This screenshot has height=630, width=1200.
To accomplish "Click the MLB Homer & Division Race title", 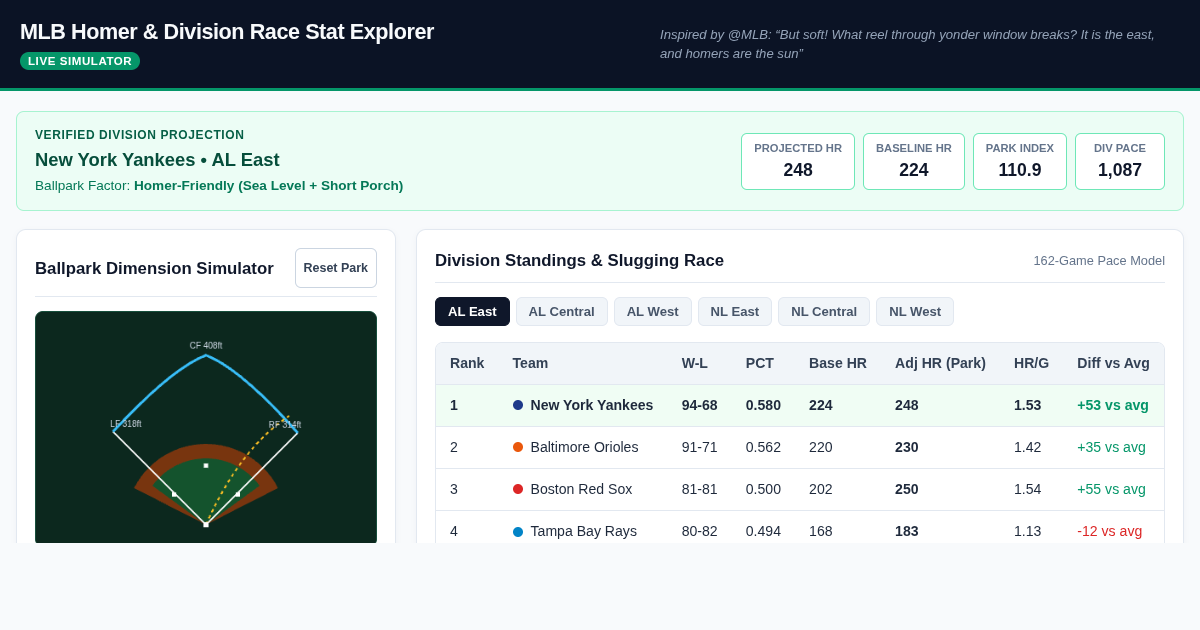I will coord(227,32).
